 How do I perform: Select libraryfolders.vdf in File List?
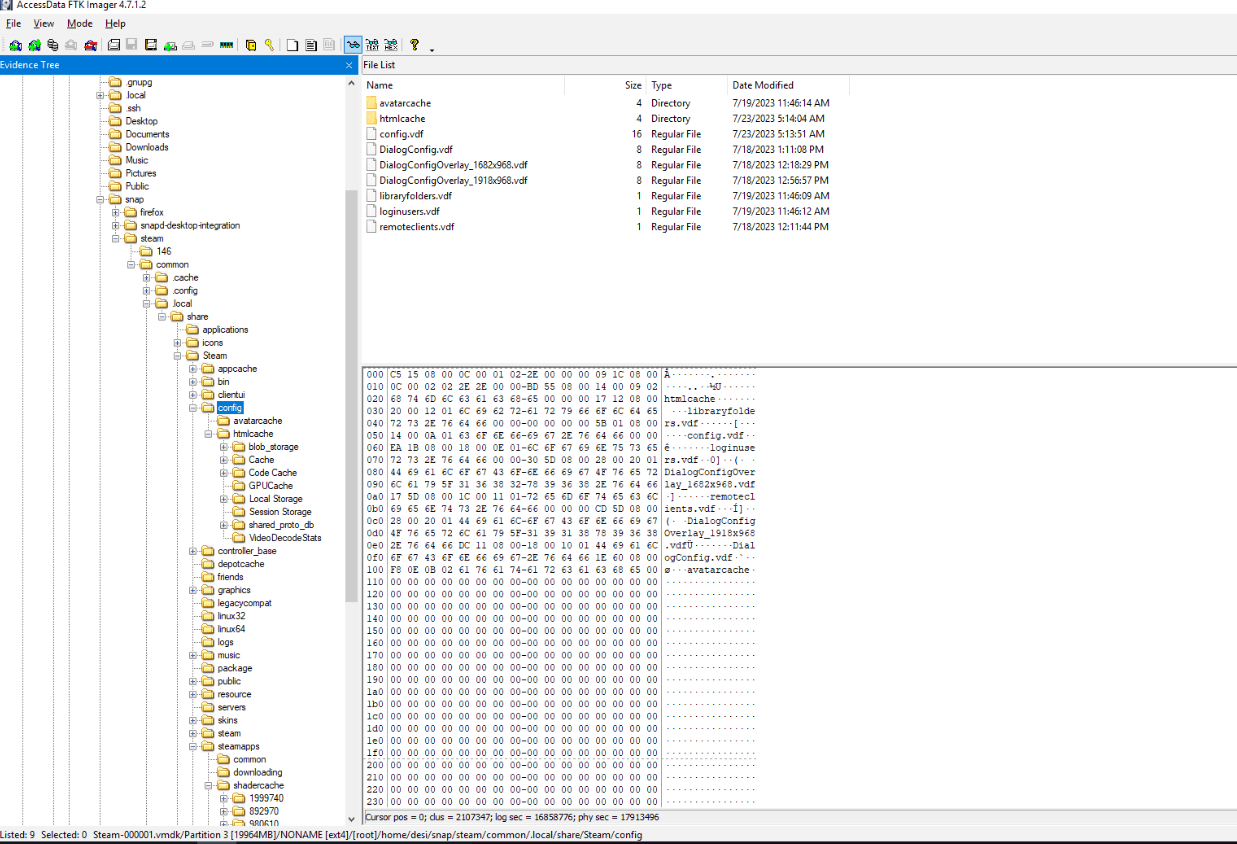click(x=415, y=196)
